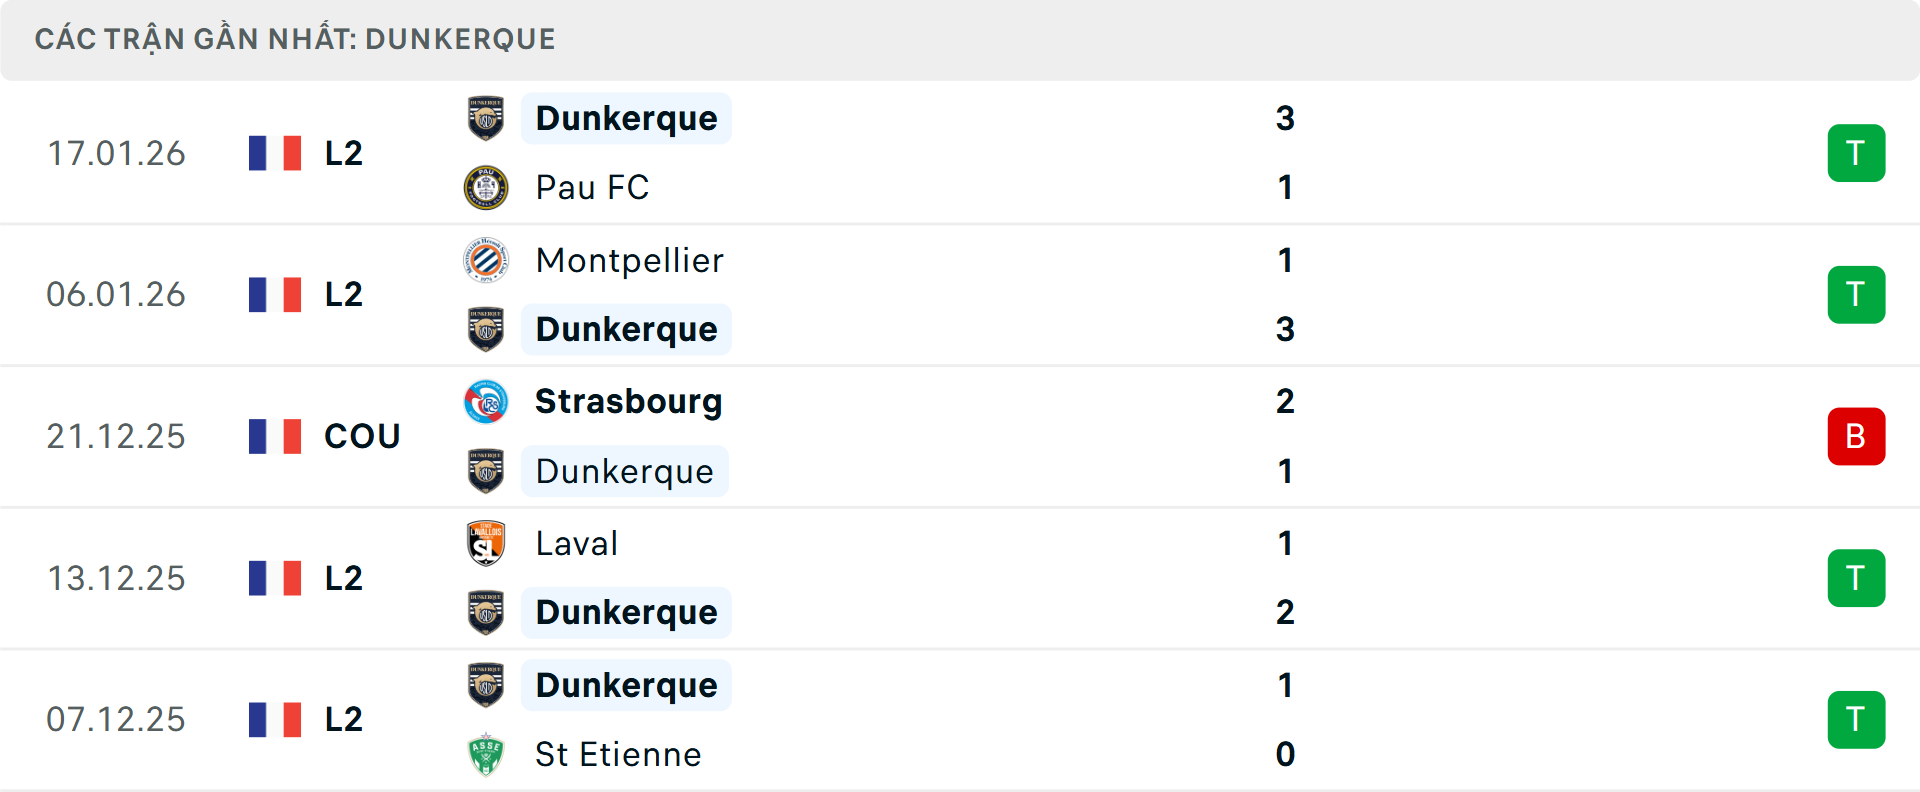Click the Montpellier club crest
The height and width of the screenshot is (792, 1920).
click(x=486, y=260)
